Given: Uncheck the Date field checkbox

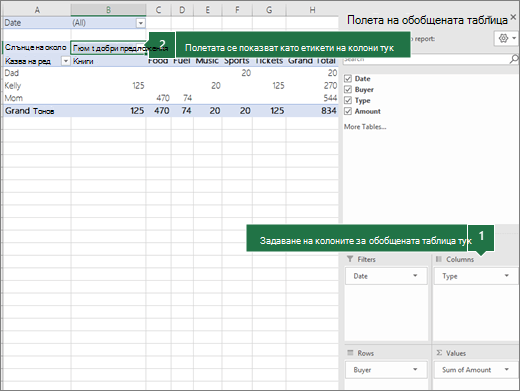Looking at the screenshot, I should [348, 79].
